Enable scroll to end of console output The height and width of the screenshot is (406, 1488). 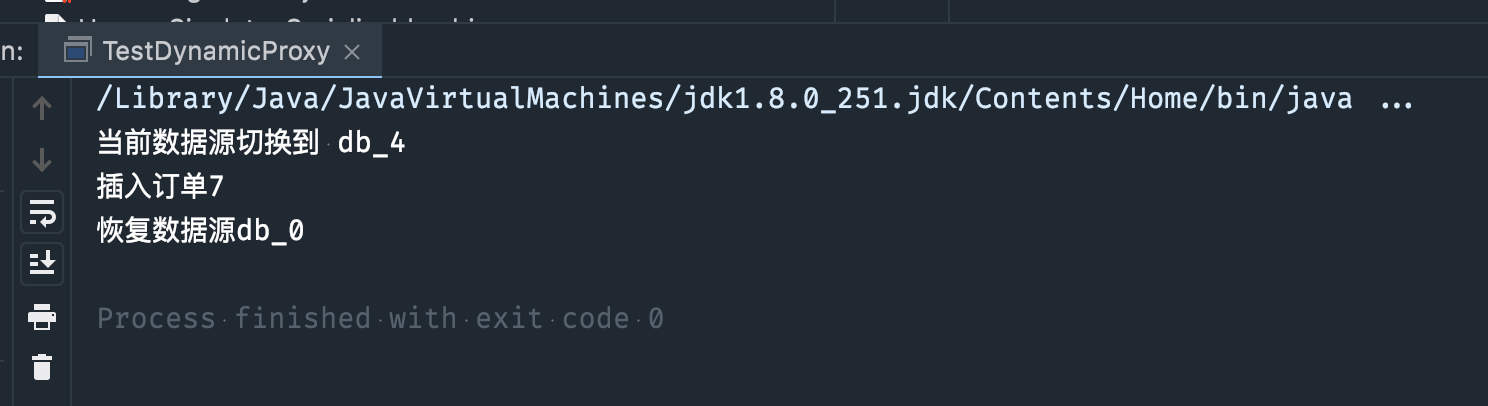(42, 264)
